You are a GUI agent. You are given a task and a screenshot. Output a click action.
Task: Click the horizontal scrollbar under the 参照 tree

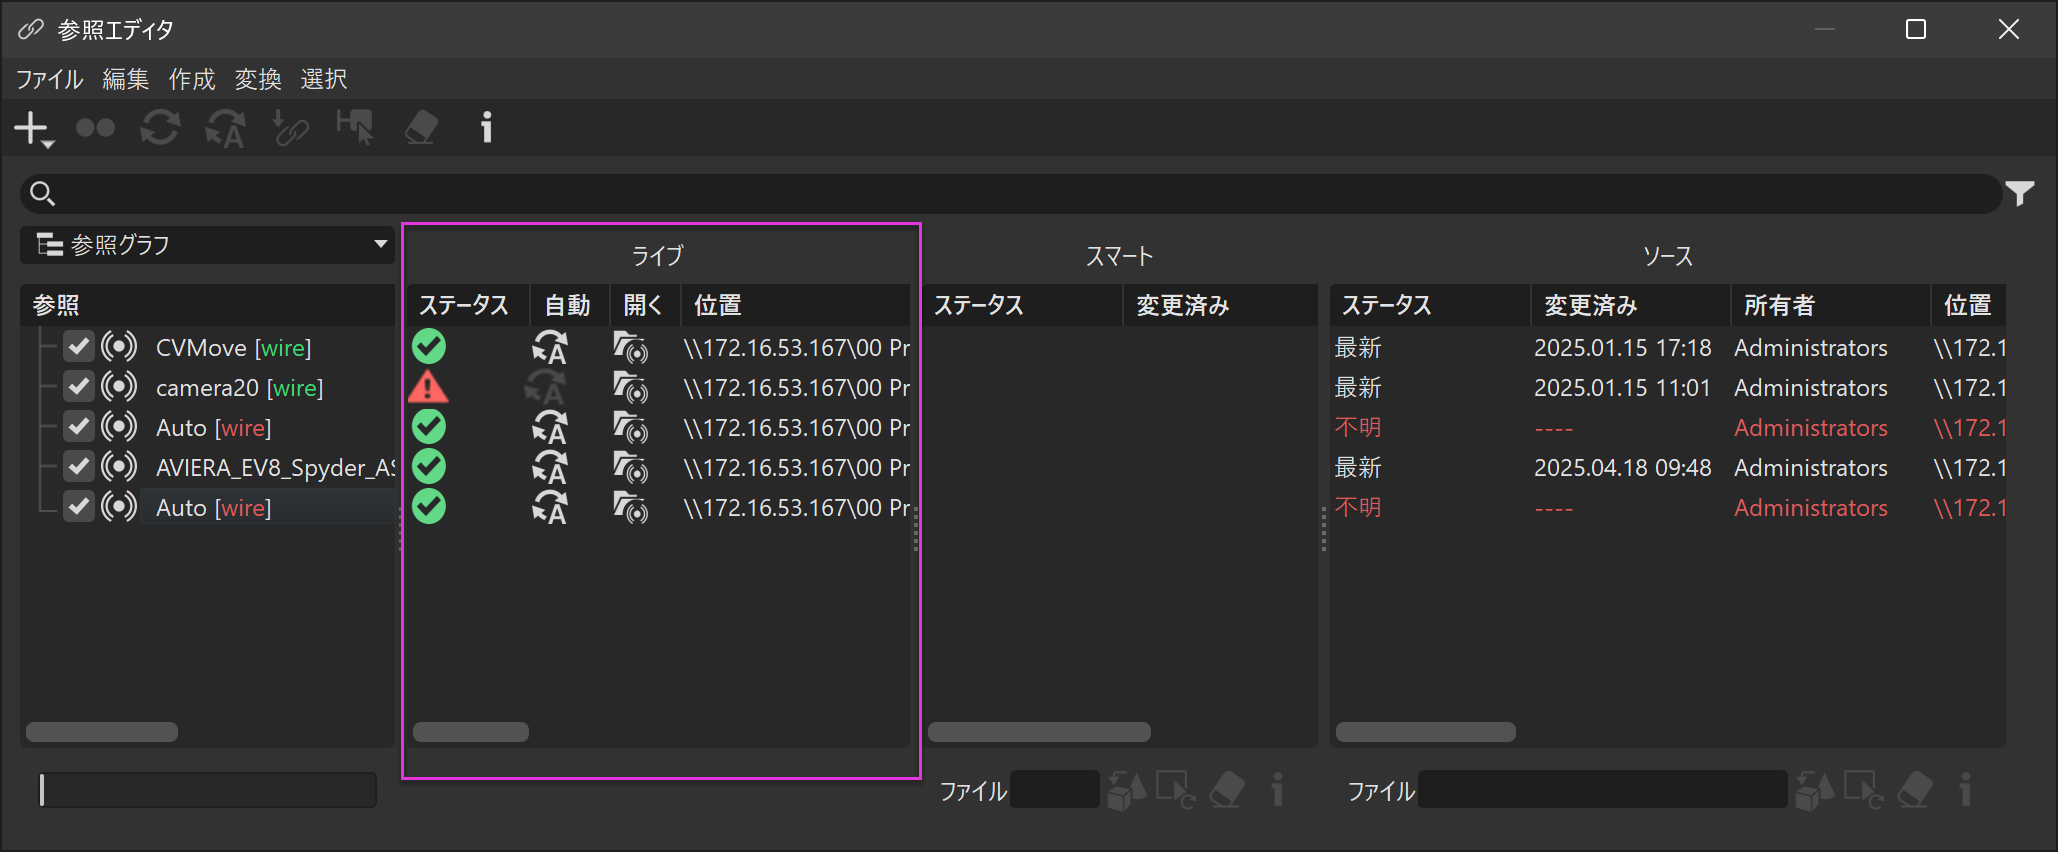click(x=102, y=732)
